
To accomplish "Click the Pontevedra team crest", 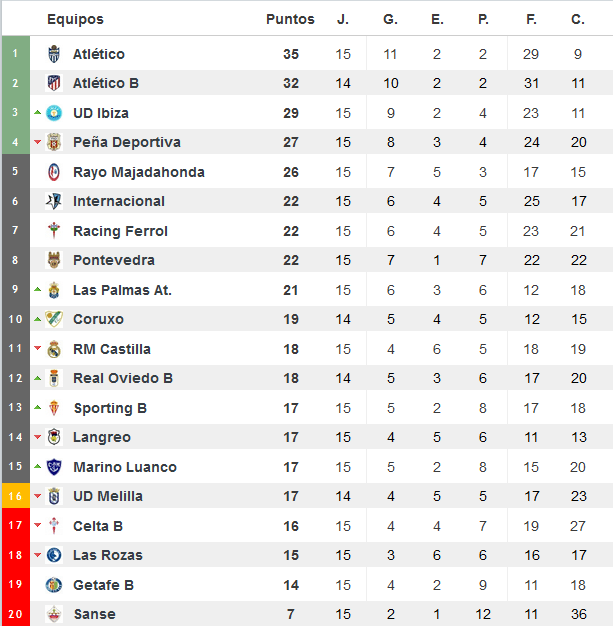I will tap(54, 260).
